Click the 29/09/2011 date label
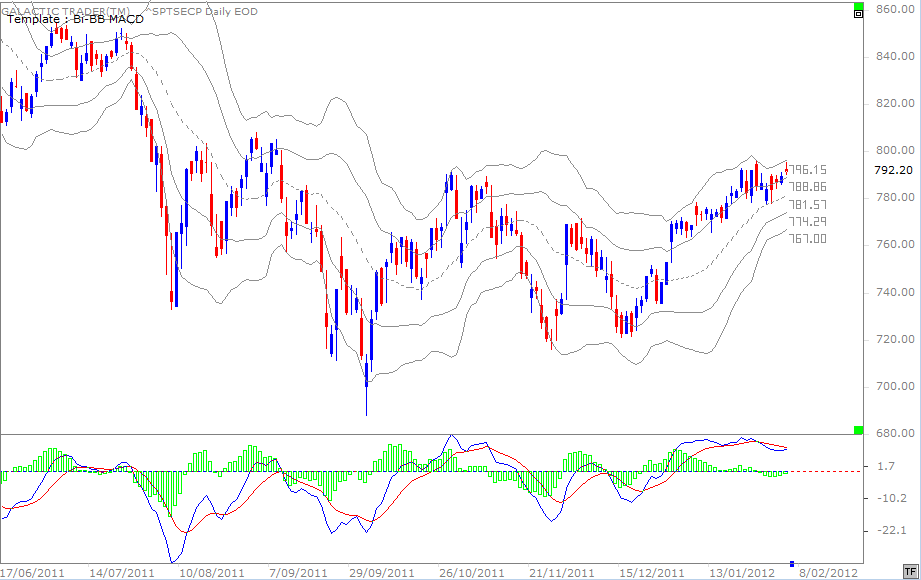The image size is (921, 580). pyautogui.click(x=382, y=572)
